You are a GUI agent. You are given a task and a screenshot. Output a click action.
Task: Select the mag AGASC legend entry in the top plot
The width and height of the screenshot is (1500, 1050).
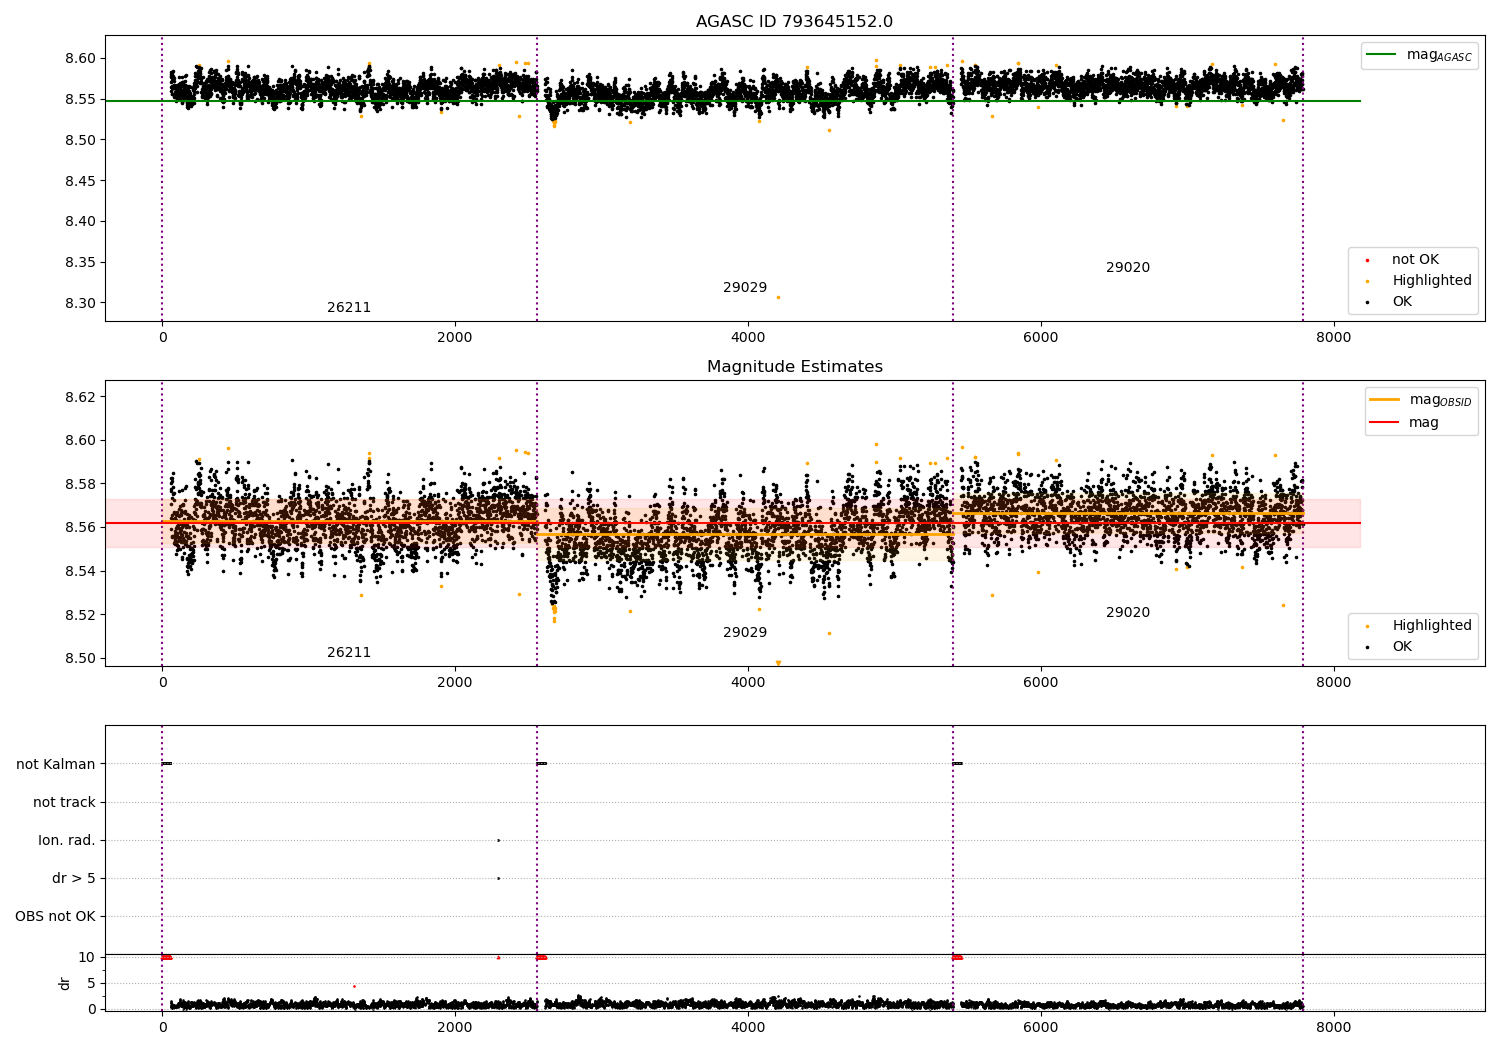click(x=1419, y=55)
